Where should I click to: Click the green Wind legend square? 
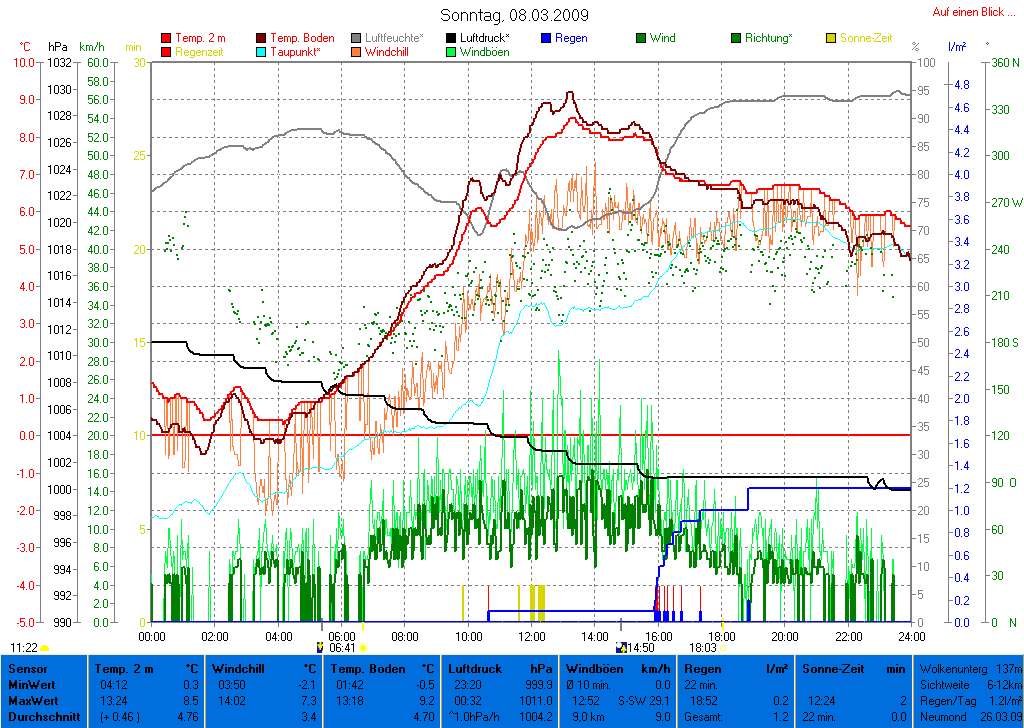point(641,38)
